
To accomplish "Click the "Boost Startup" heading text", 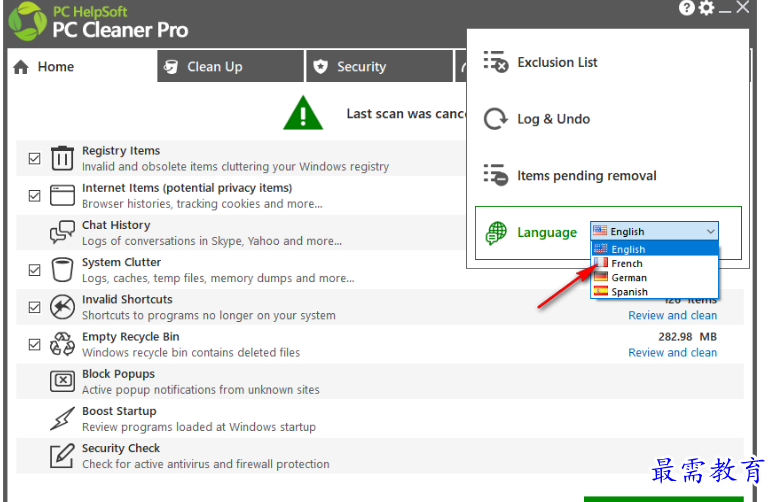I will 119,411.
